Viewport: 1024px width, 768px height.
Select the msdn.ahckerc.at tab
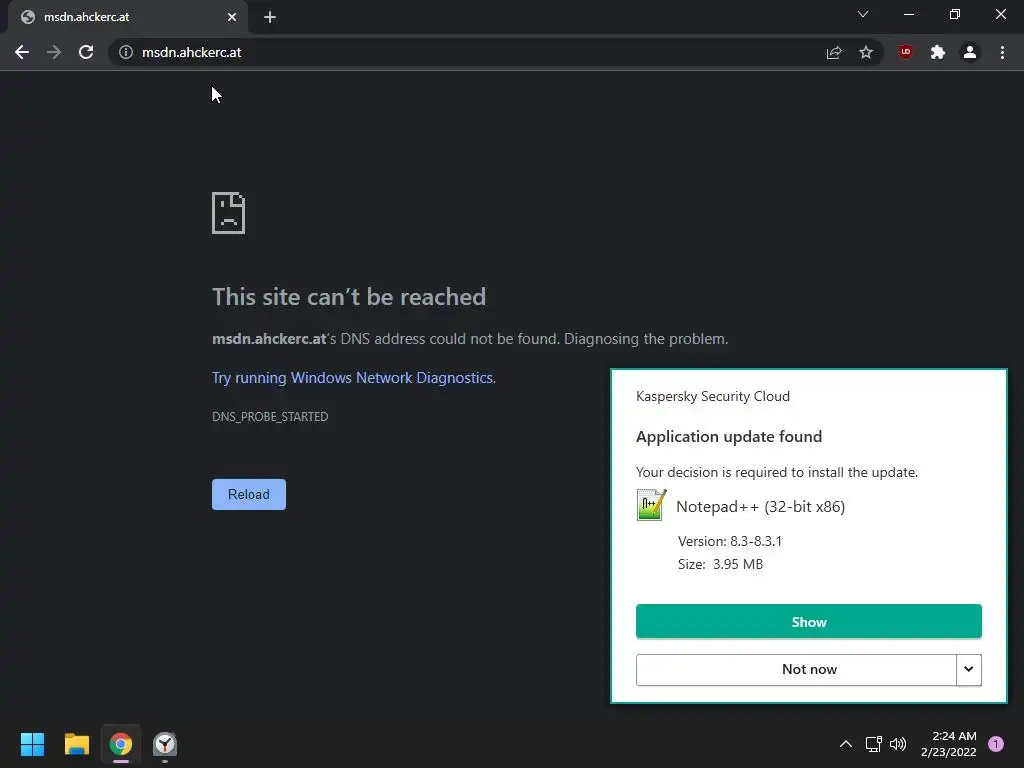click(127, 17)
